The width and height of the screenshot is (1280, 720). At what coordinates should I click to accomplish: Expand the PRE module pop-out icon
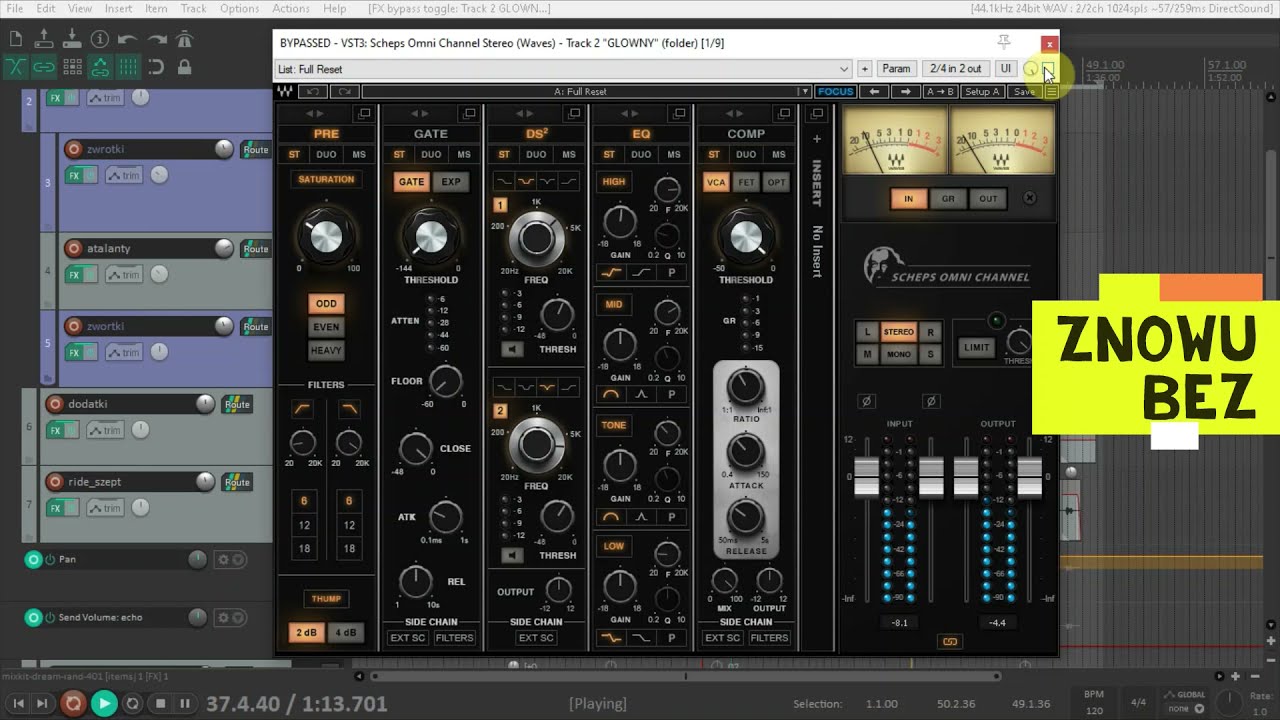(x=364, y=114)
